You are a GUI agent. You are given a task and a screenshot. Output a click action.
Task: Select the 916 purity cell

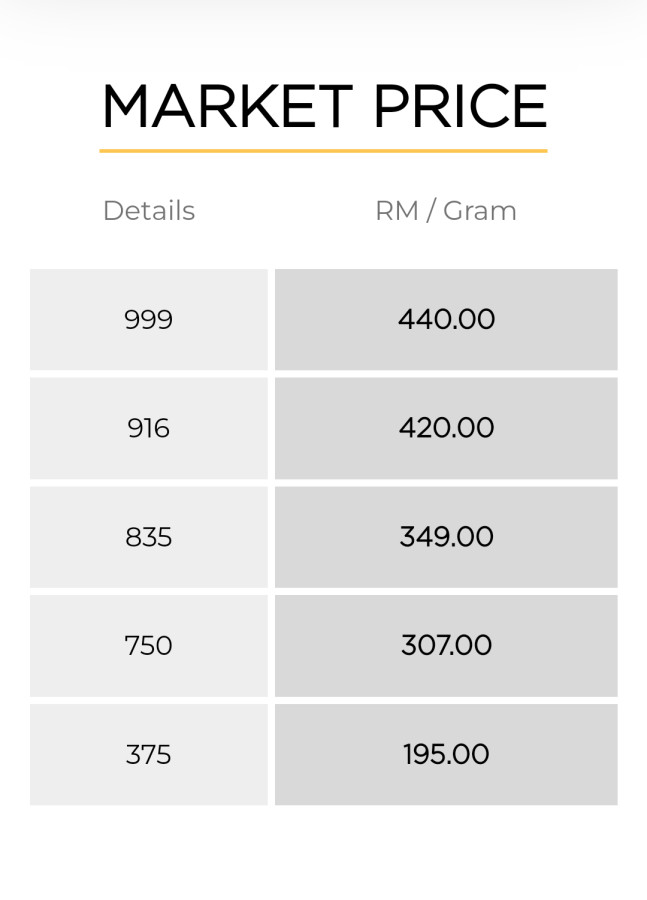149,428
